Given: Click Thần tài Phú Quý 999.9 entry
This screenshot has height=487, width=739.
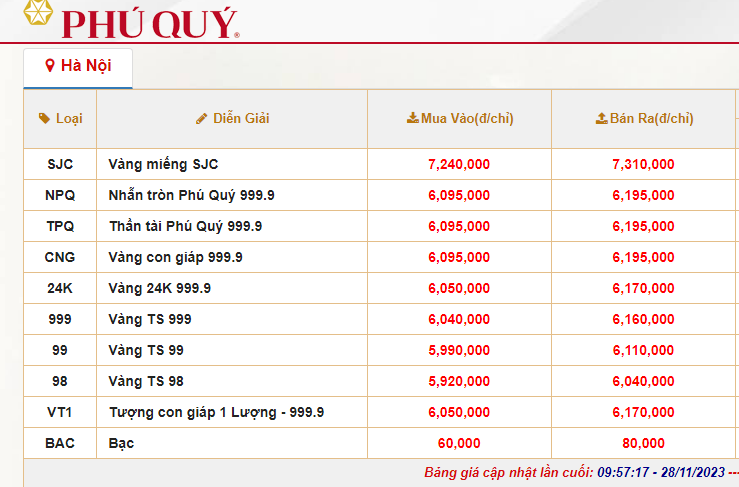Looking at the screenshot, I should point(185,226).
